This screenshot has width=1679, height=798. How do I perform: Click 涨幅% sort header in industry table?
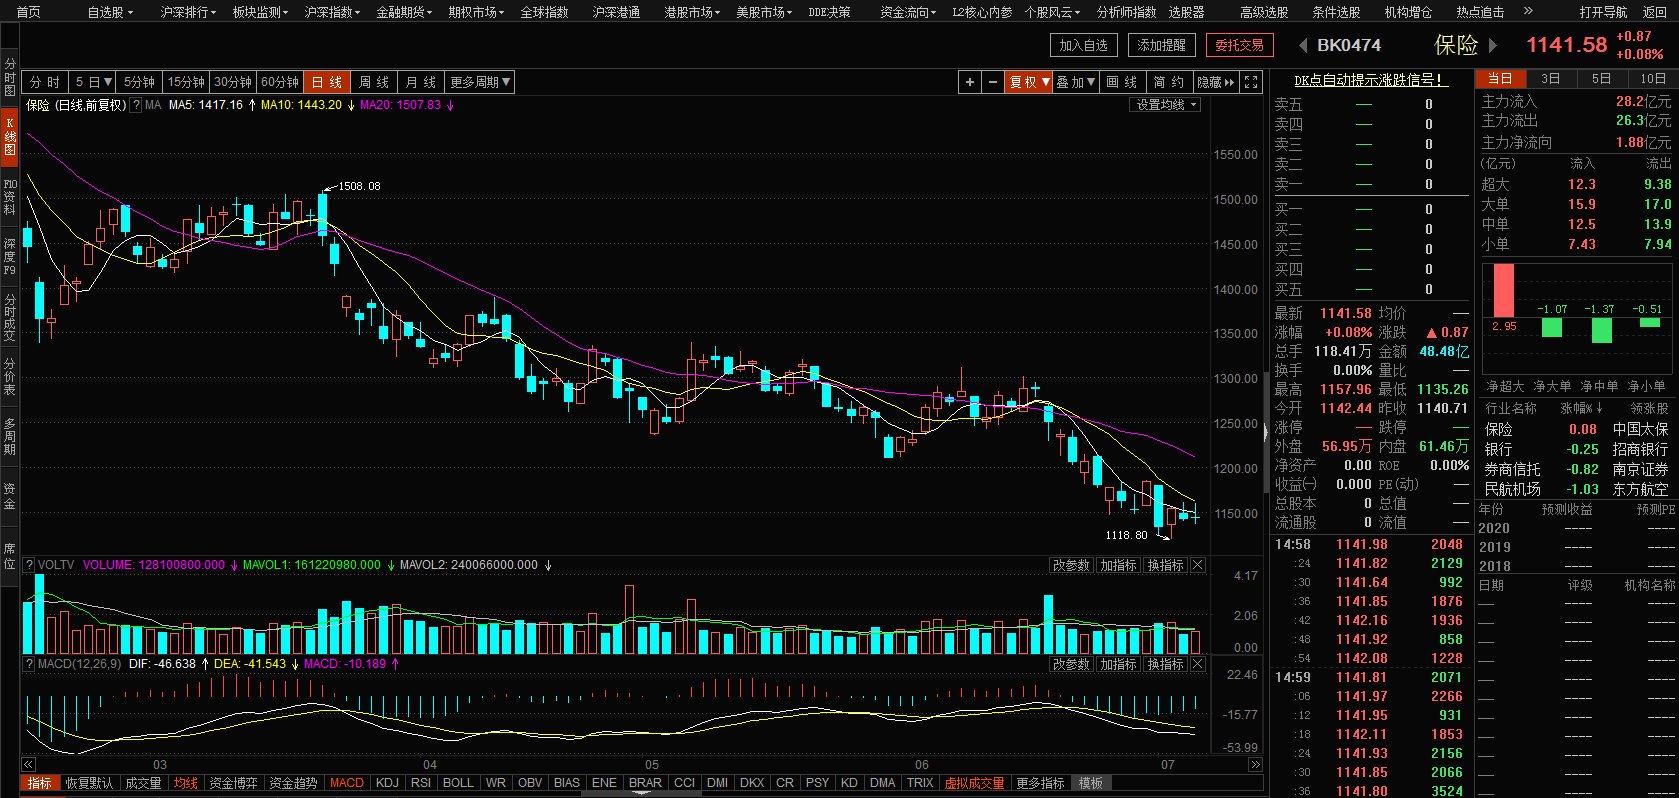pyautogui.click(x=1581, y=408)
